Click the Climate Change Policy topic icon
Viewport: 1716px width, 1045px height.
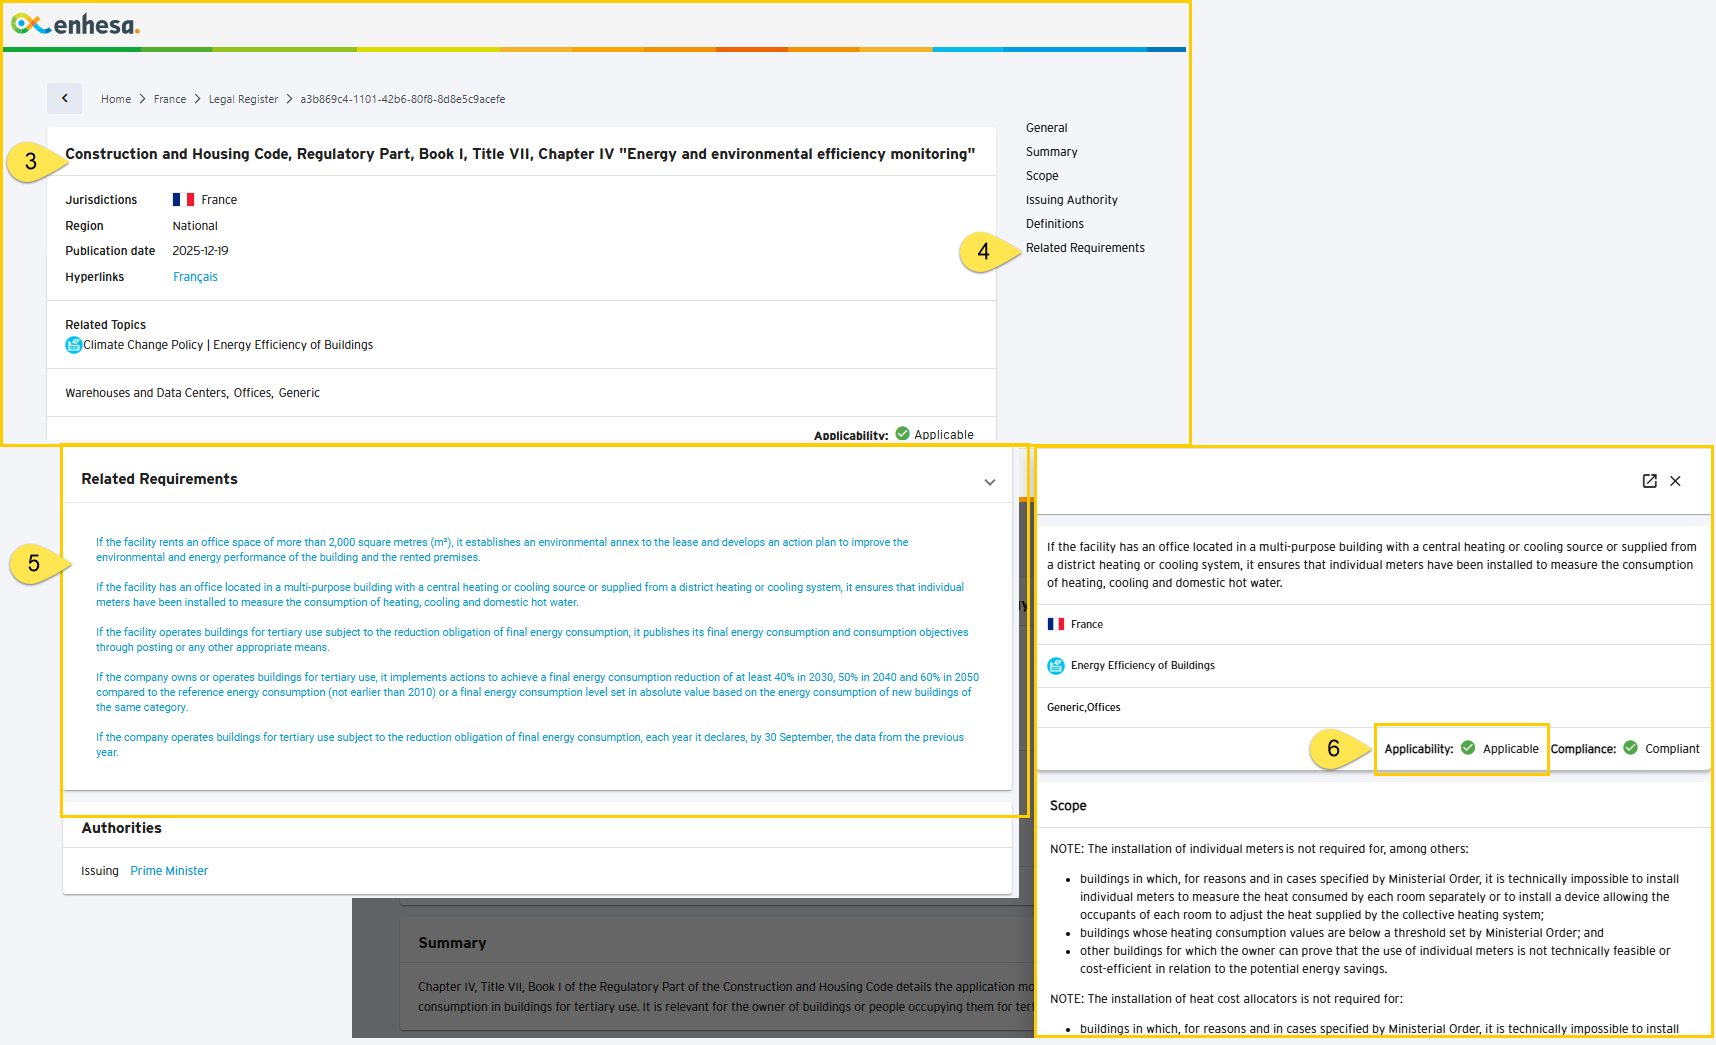[x=74, y=345]
